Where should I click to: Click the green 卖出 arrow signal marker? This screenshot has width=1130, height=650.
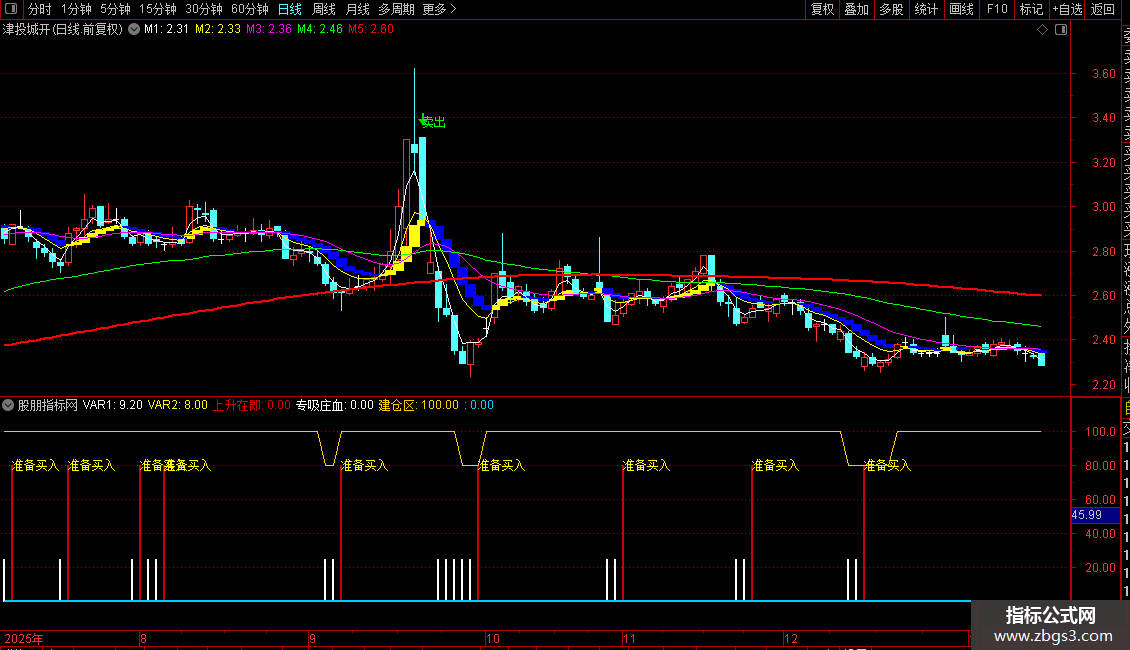(x=423, y=120)
